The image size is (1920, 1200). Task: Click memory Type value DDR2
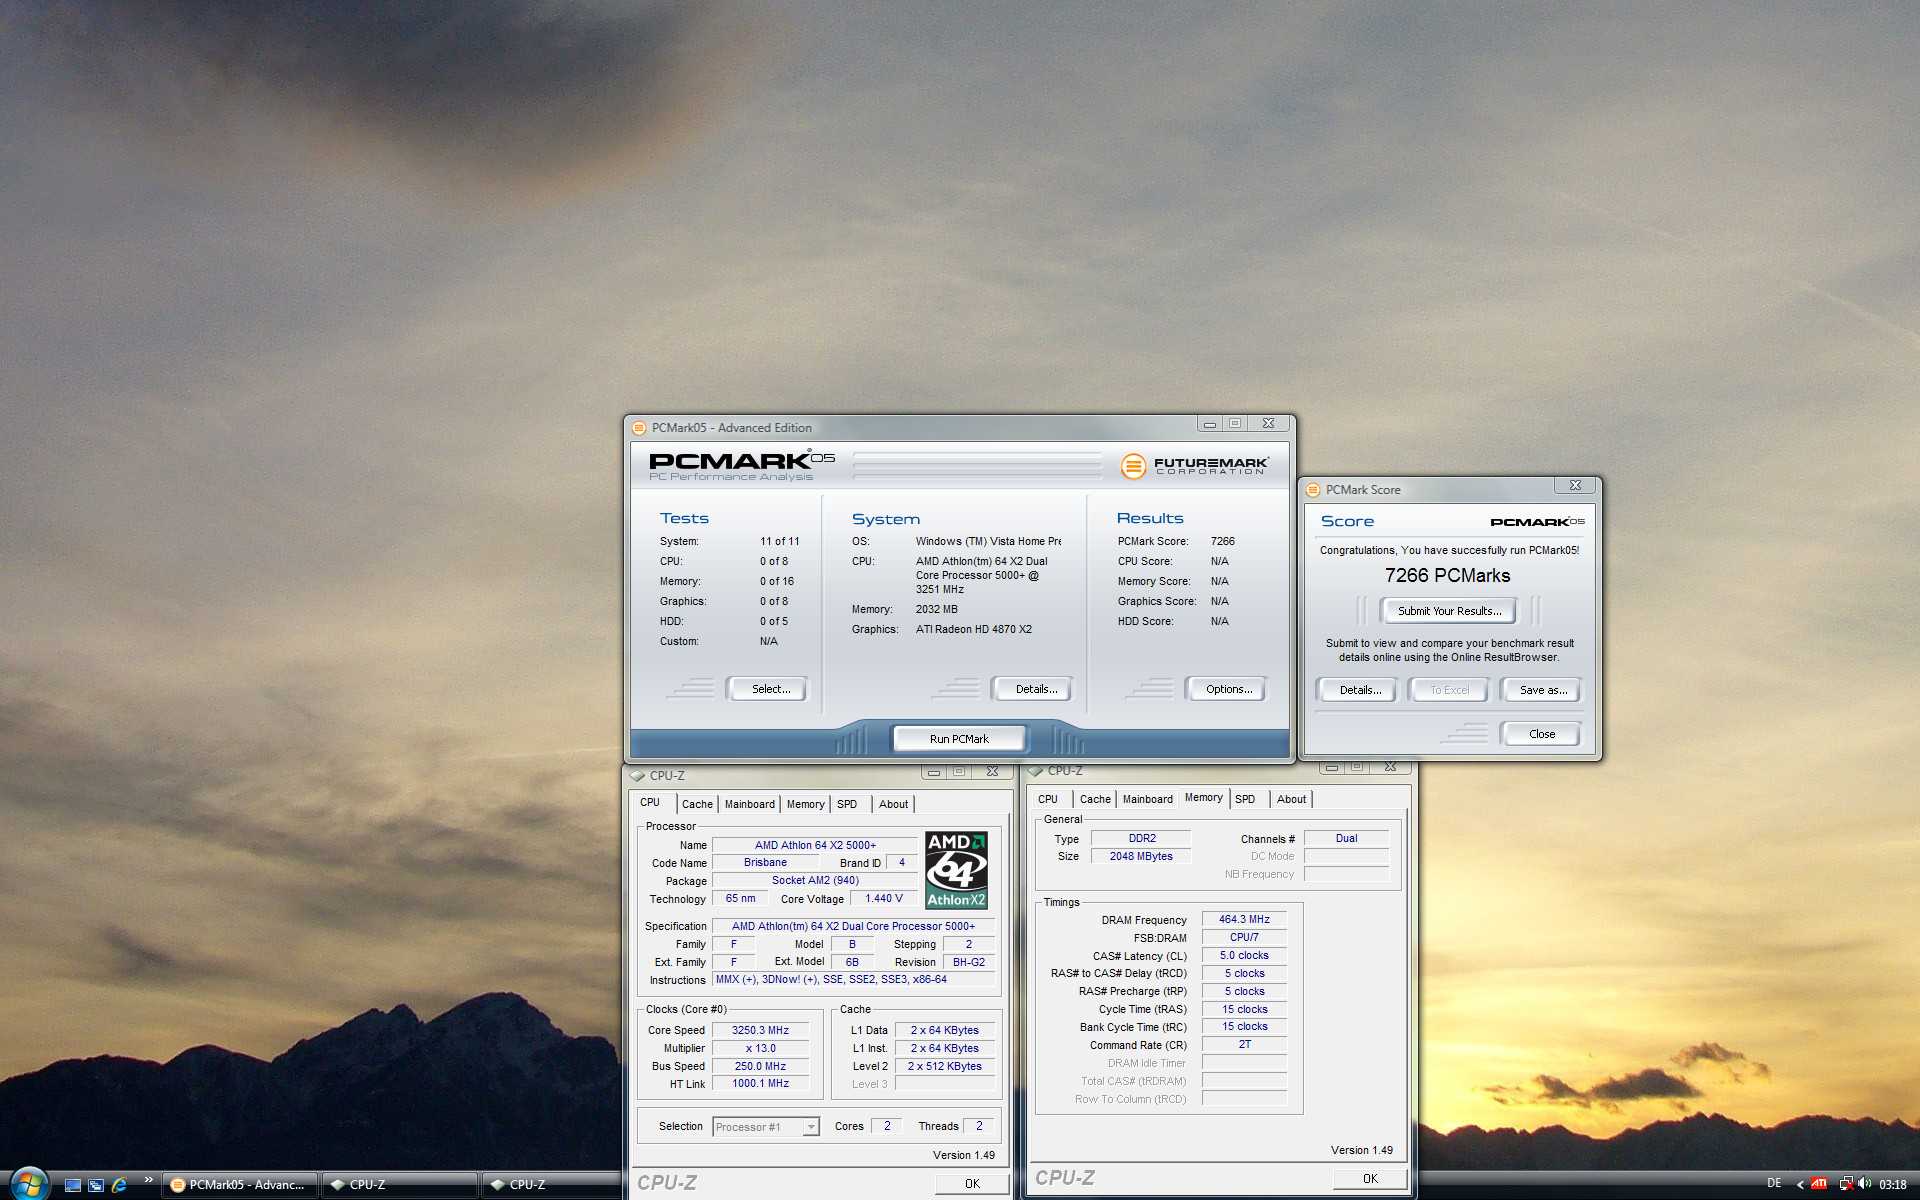point(1141,838)
